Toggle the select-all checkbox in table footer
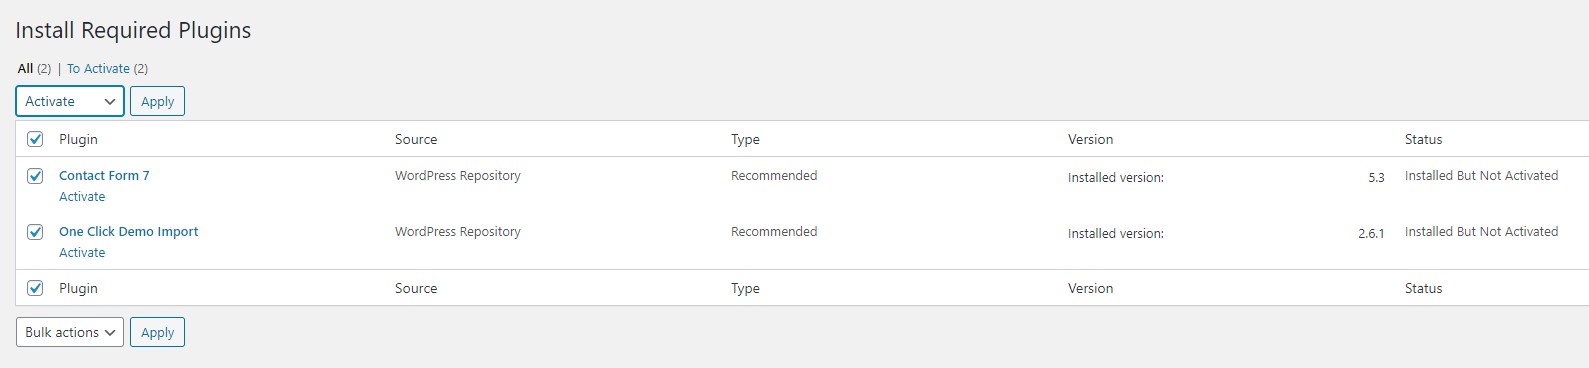1589x368 pixels. 35,288
